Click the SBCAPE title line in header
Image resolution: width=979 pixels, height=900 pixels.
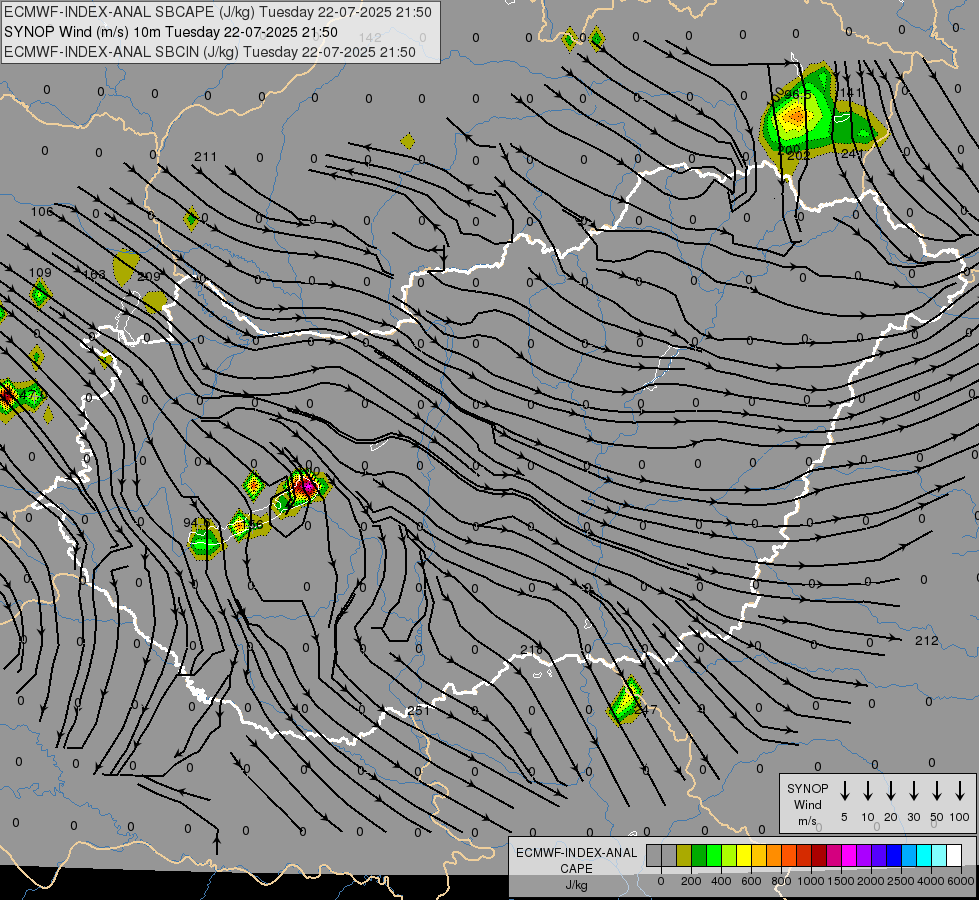pyautogui.click(x=218, y=12)
